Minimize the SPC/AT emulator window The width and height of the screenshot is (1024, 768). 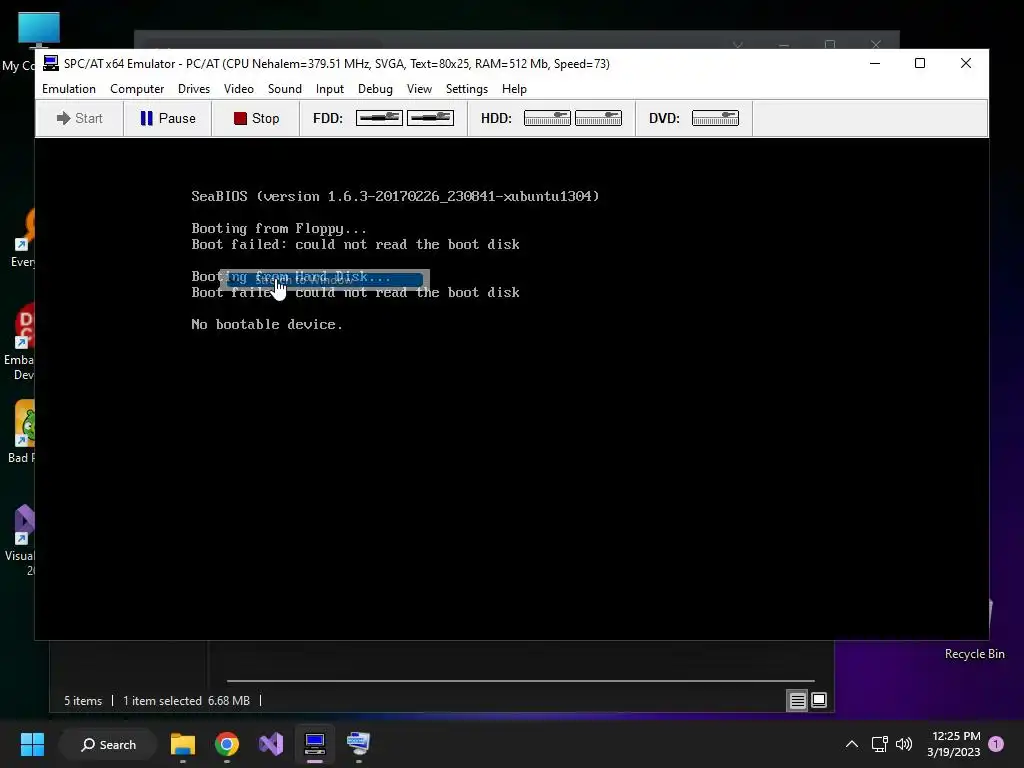click(x=875, y=63)
